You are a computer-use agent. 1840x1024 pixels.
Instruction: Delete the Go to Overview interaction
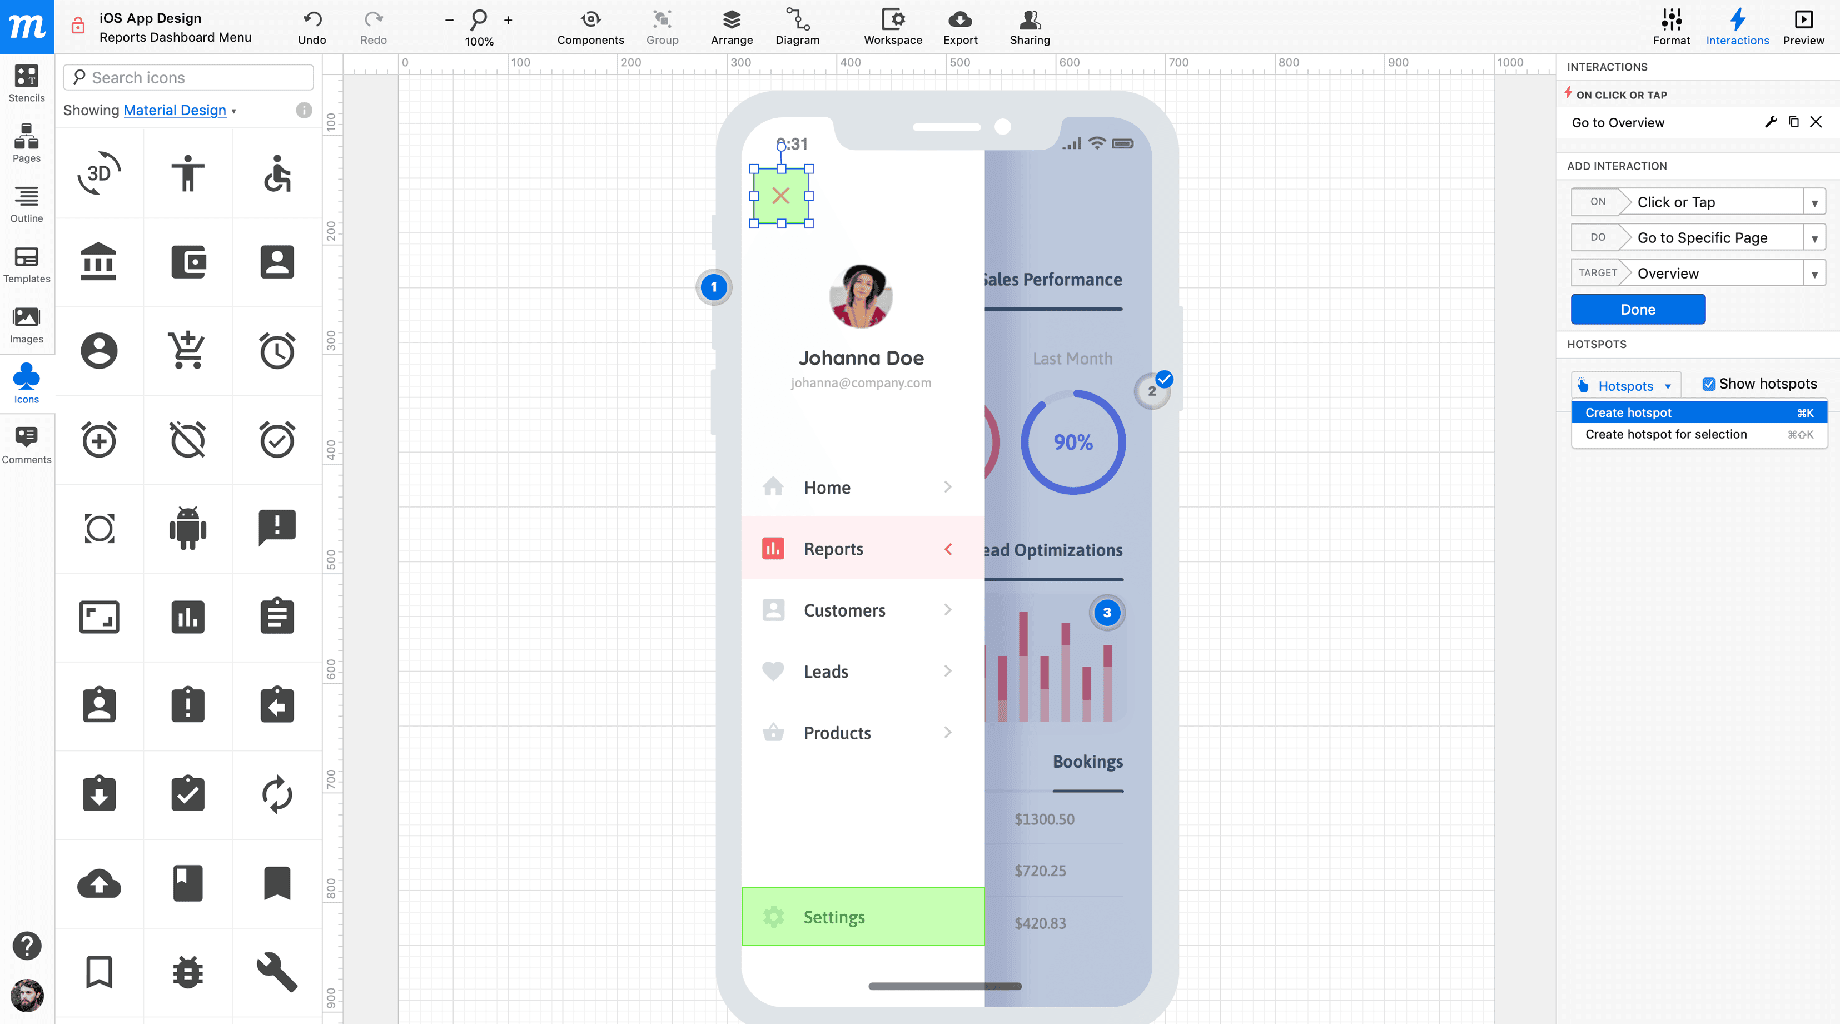click(1816, 122)
